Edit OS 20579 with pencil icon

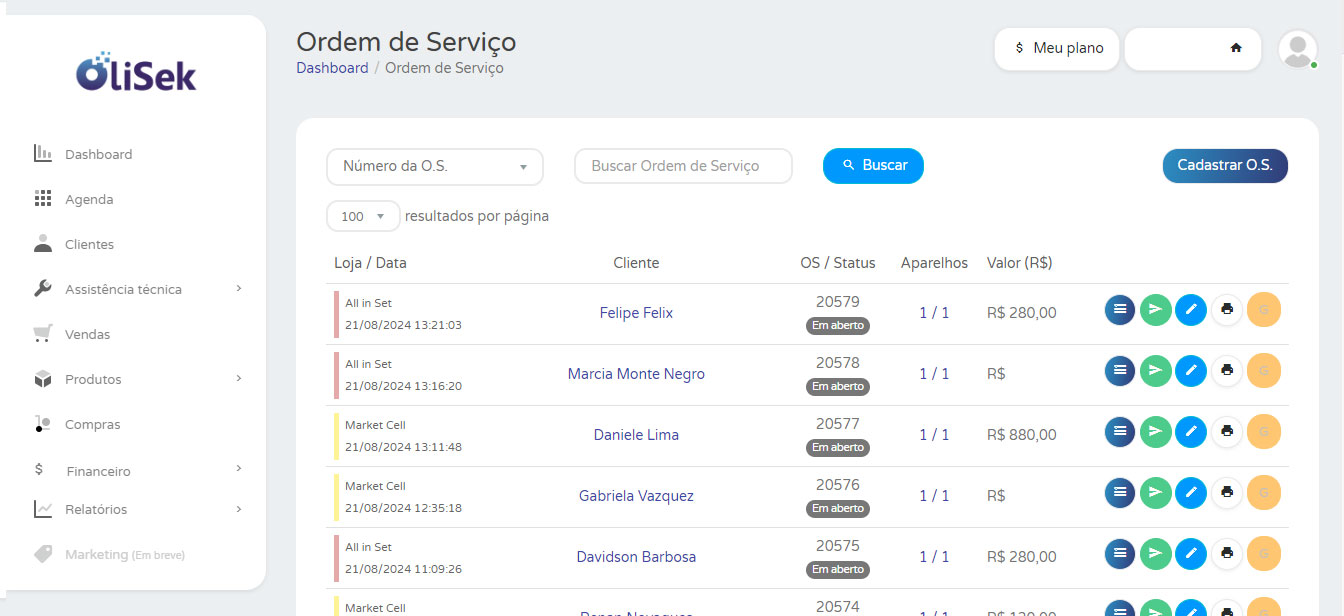[x=1190, y=310]
